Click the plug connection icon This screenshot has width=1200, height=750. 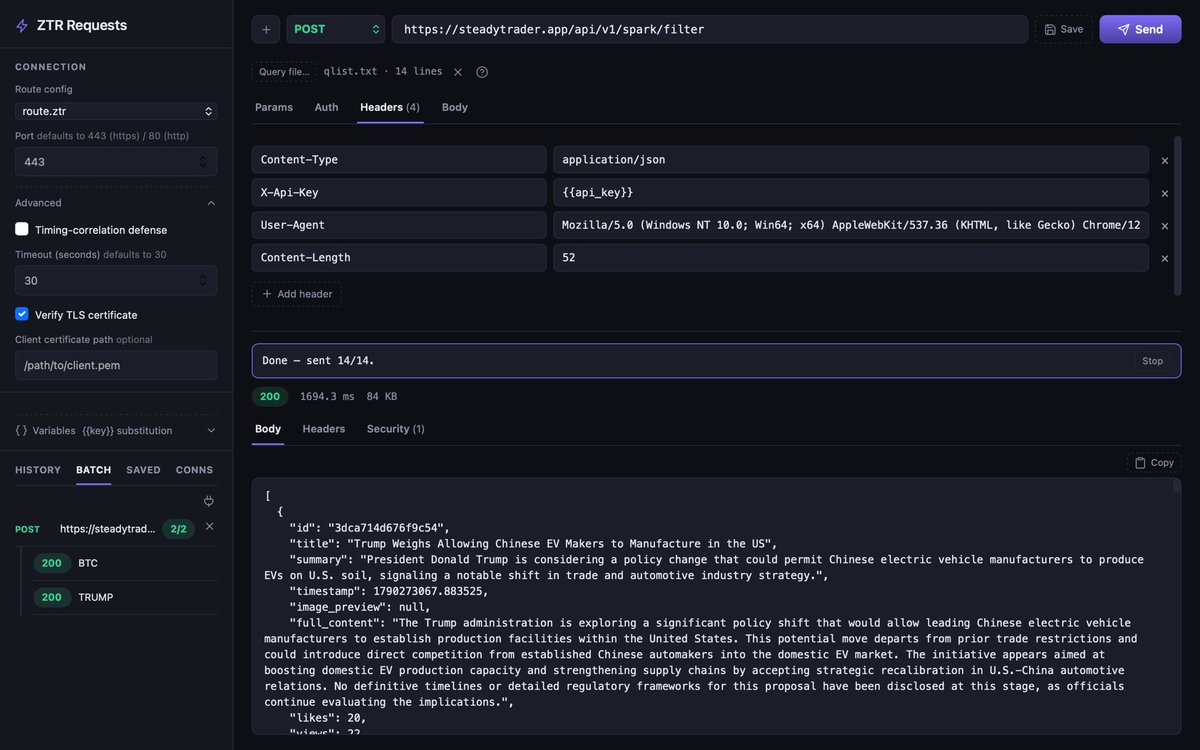(209, 501)
